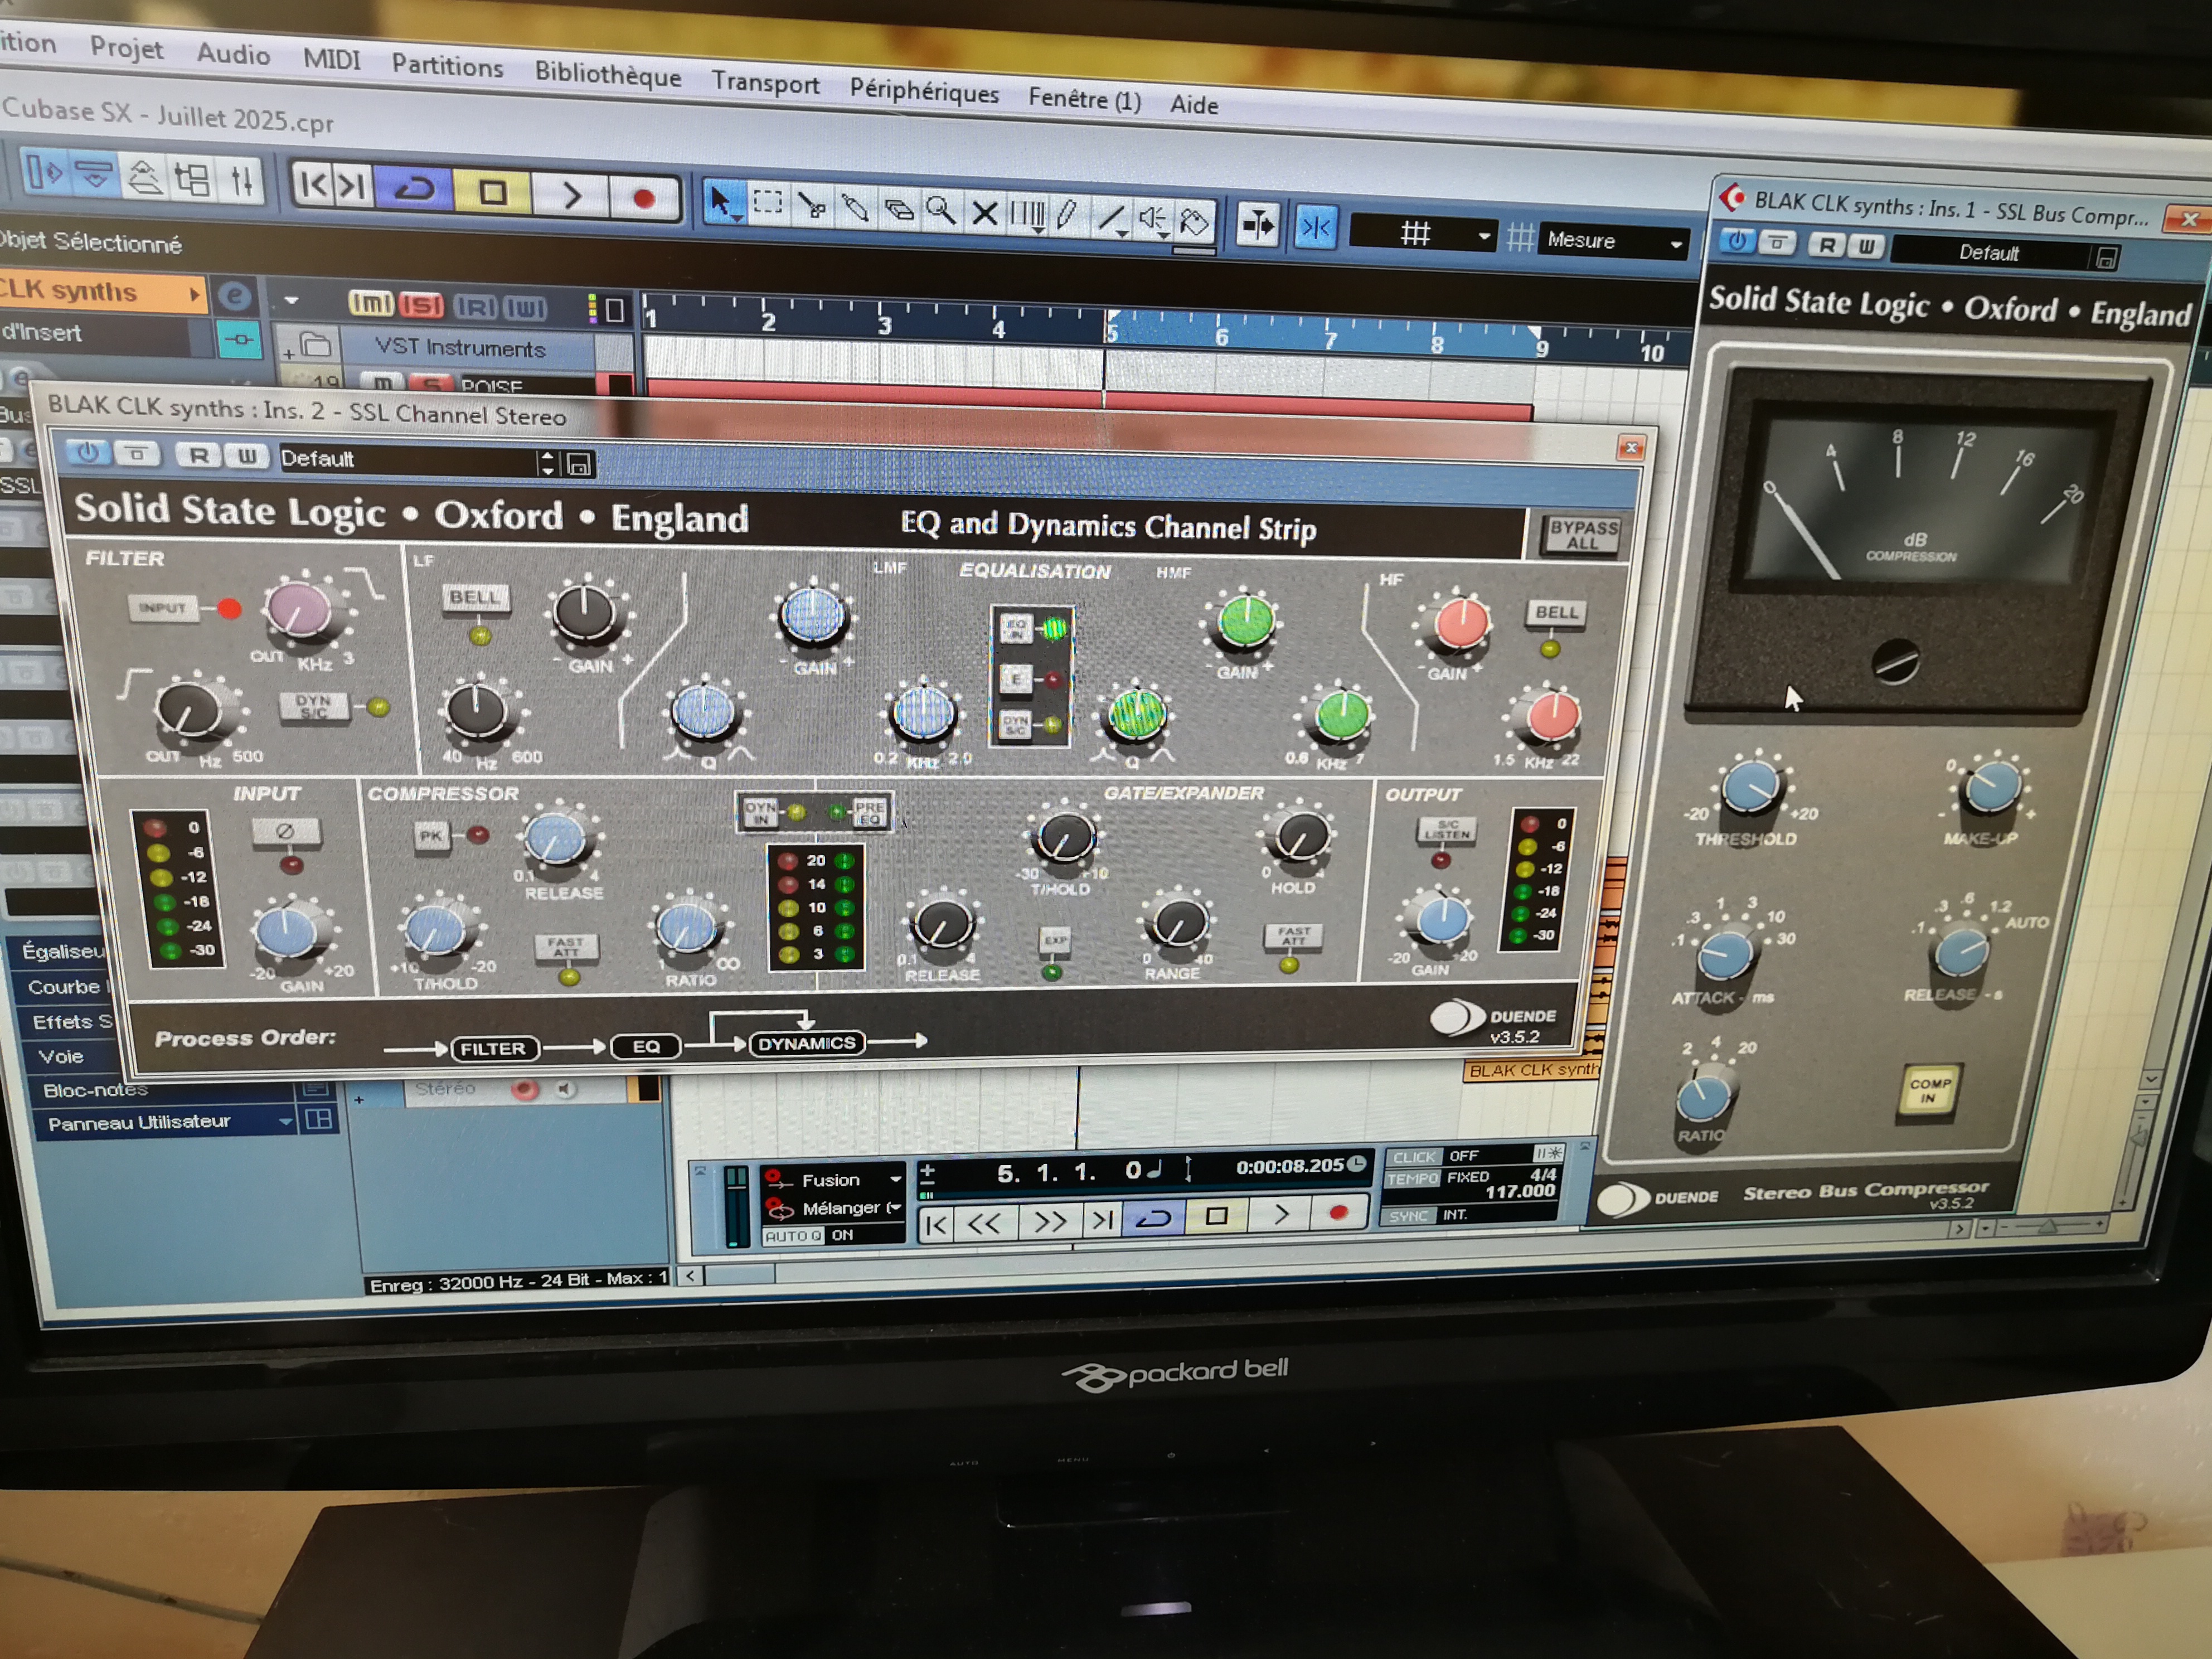Click the COMP IN button on Bus Compressor
The height and width of the screenshot is (1659, 2212).
[x=1928, y=1091]
